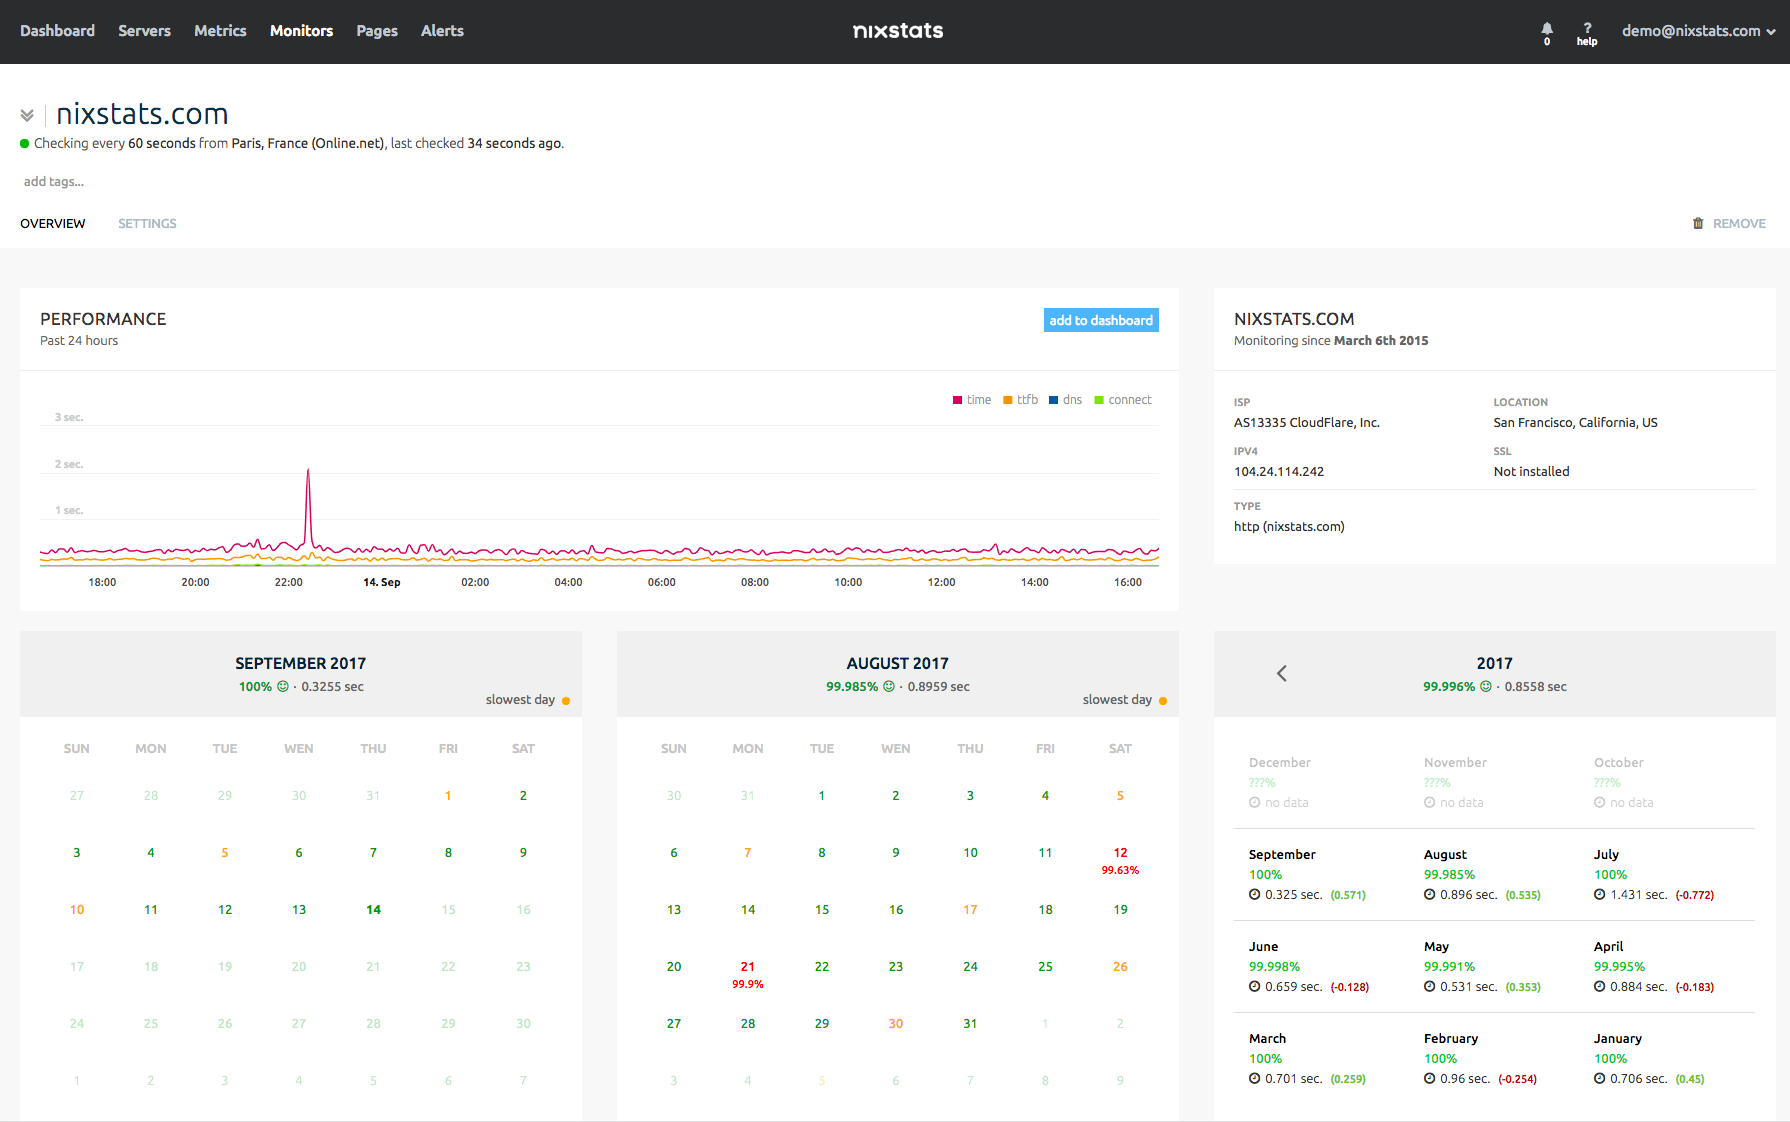
Task: Select August 17 in the calendar
Action: (x=970, y=909)
